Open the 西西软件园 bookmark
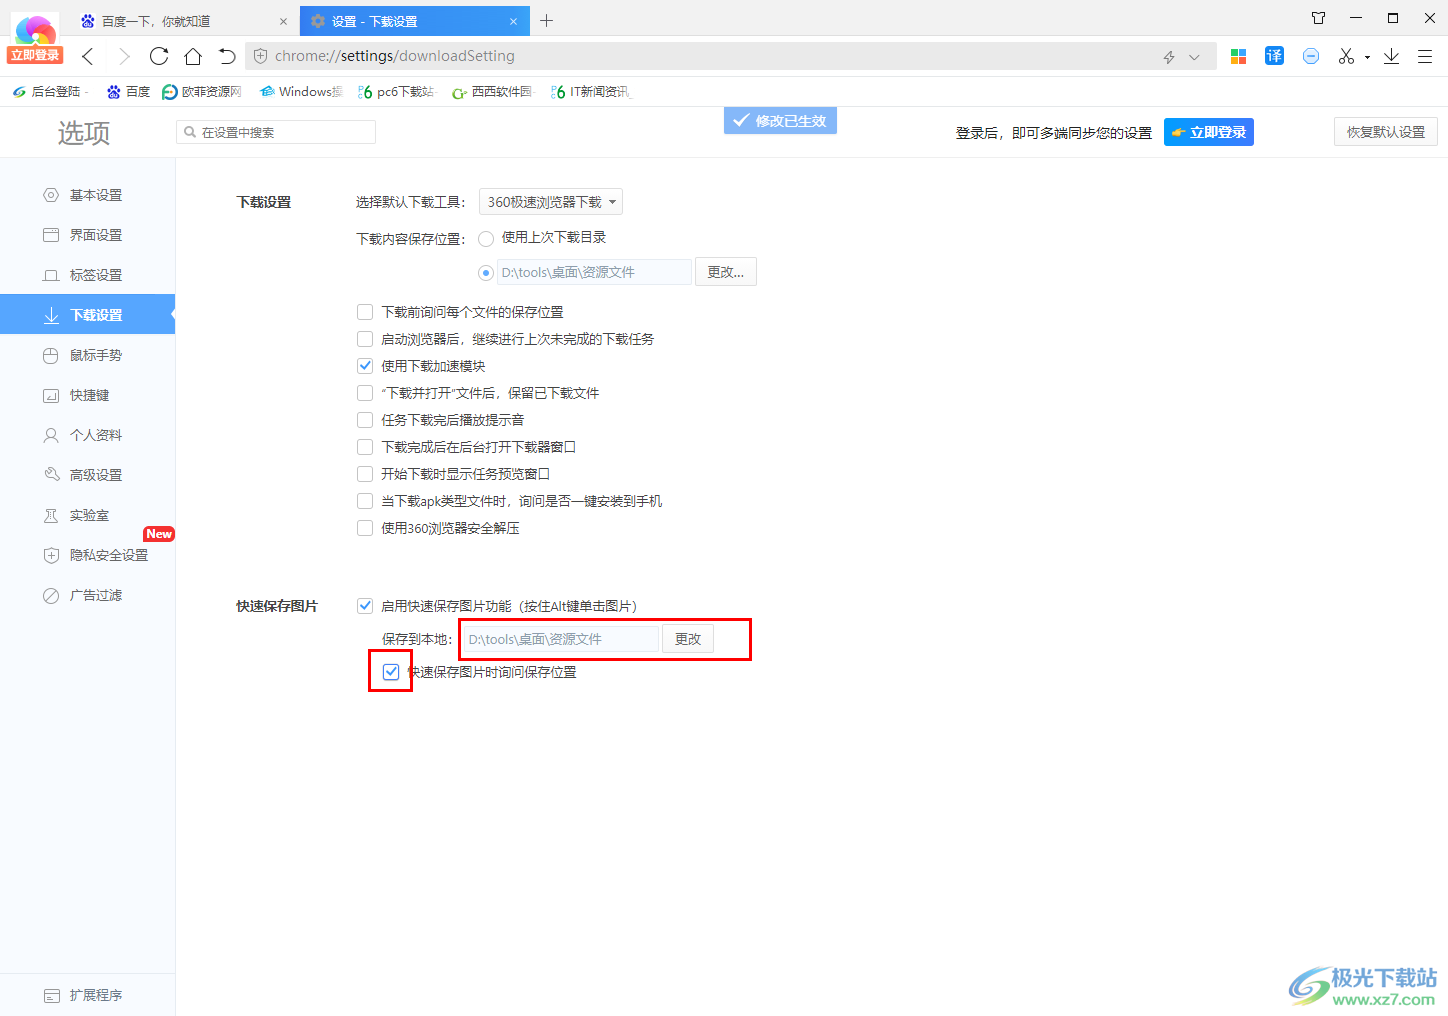The image size is (1448, 1016). 493,92
